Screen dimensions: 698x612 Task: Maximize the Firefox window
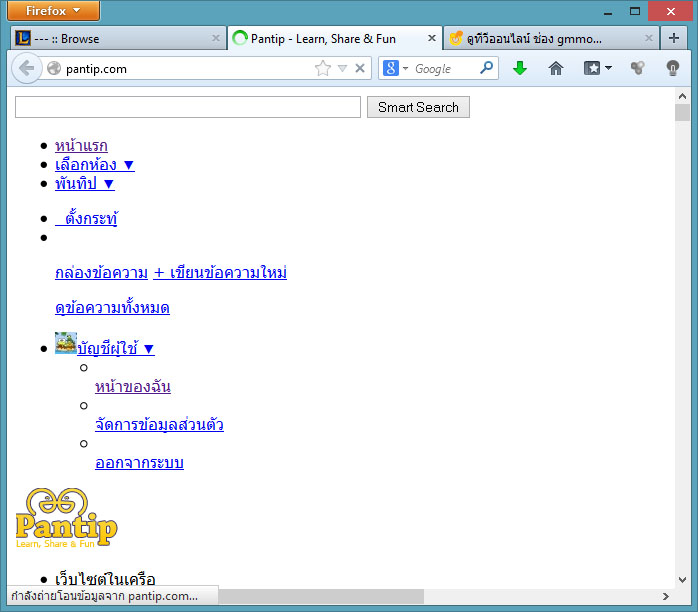[635, 11]
